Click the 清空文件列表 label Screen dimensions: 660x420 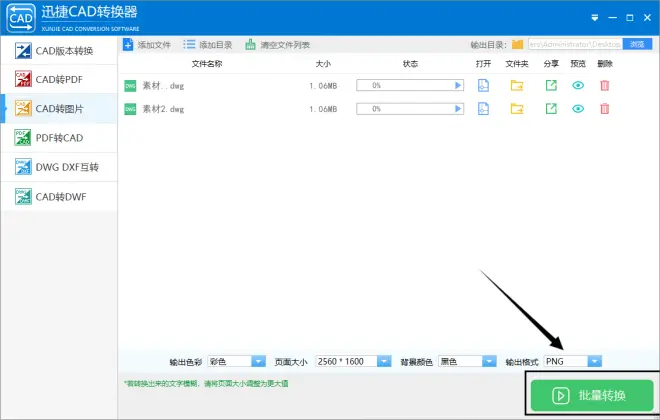tap(285, 45)
